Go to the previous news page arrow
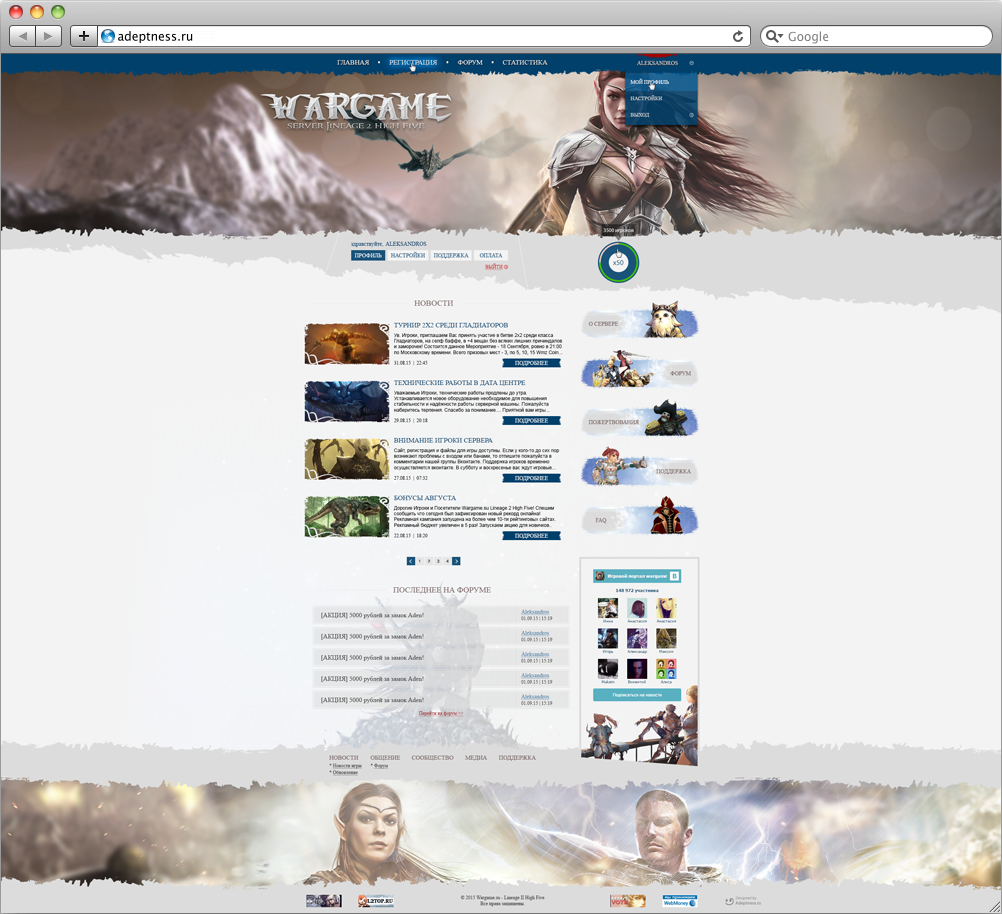 (x=411, y=561)
